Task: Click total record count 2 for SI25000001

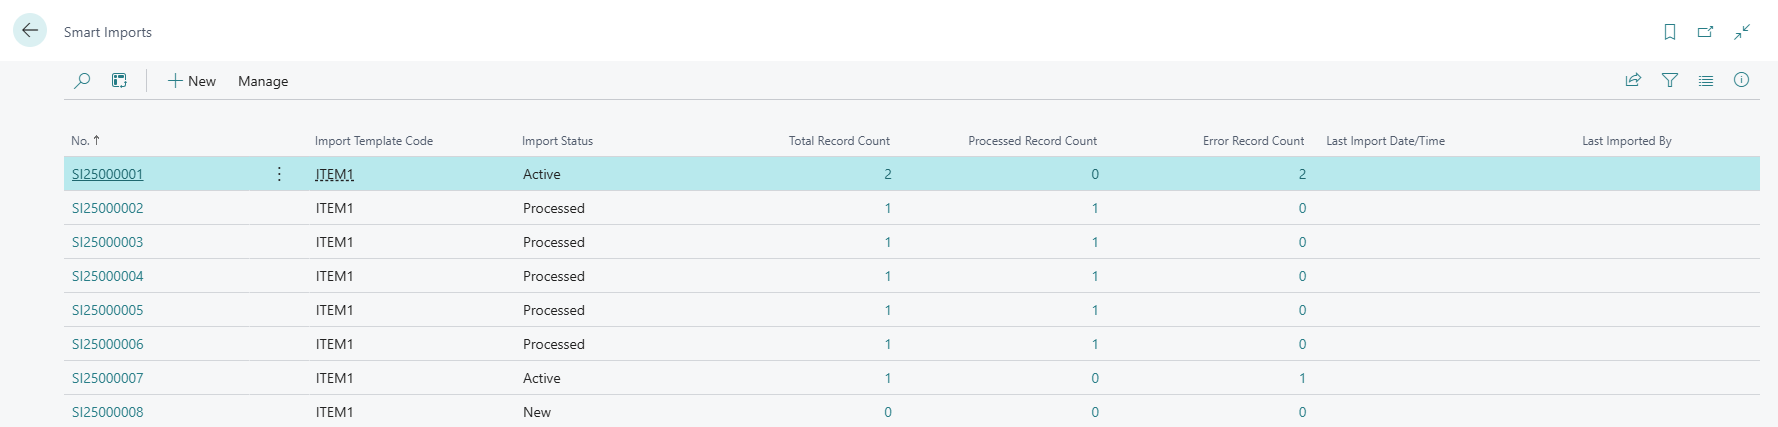Action: pos(887,174)
